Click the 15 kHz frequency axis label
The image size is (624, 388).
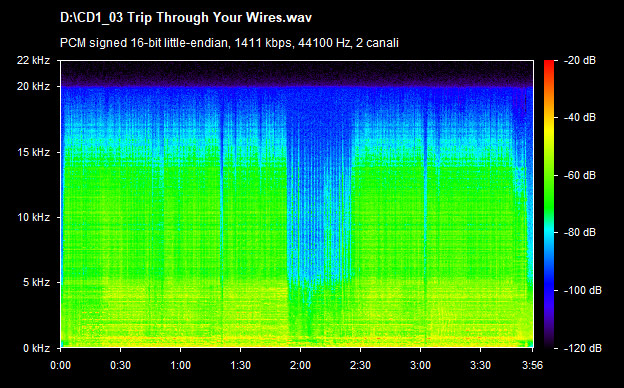(x=33, y=152)
